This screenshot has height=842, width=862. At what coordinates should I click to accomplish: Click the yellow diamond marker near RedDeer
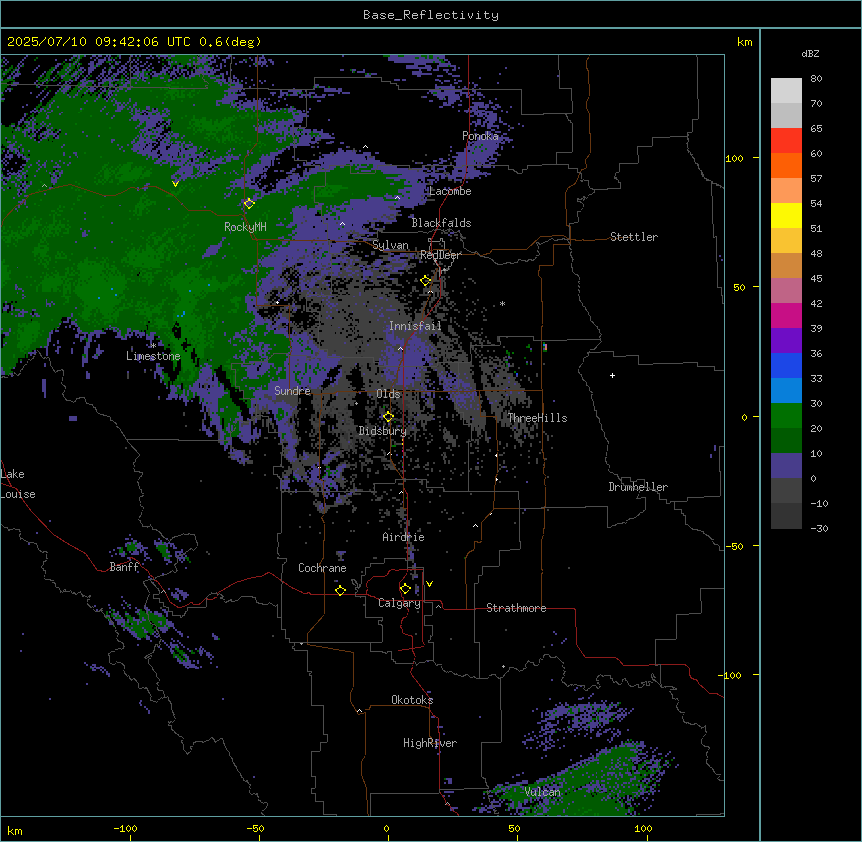pyautogui.click(x=426, y=281)
